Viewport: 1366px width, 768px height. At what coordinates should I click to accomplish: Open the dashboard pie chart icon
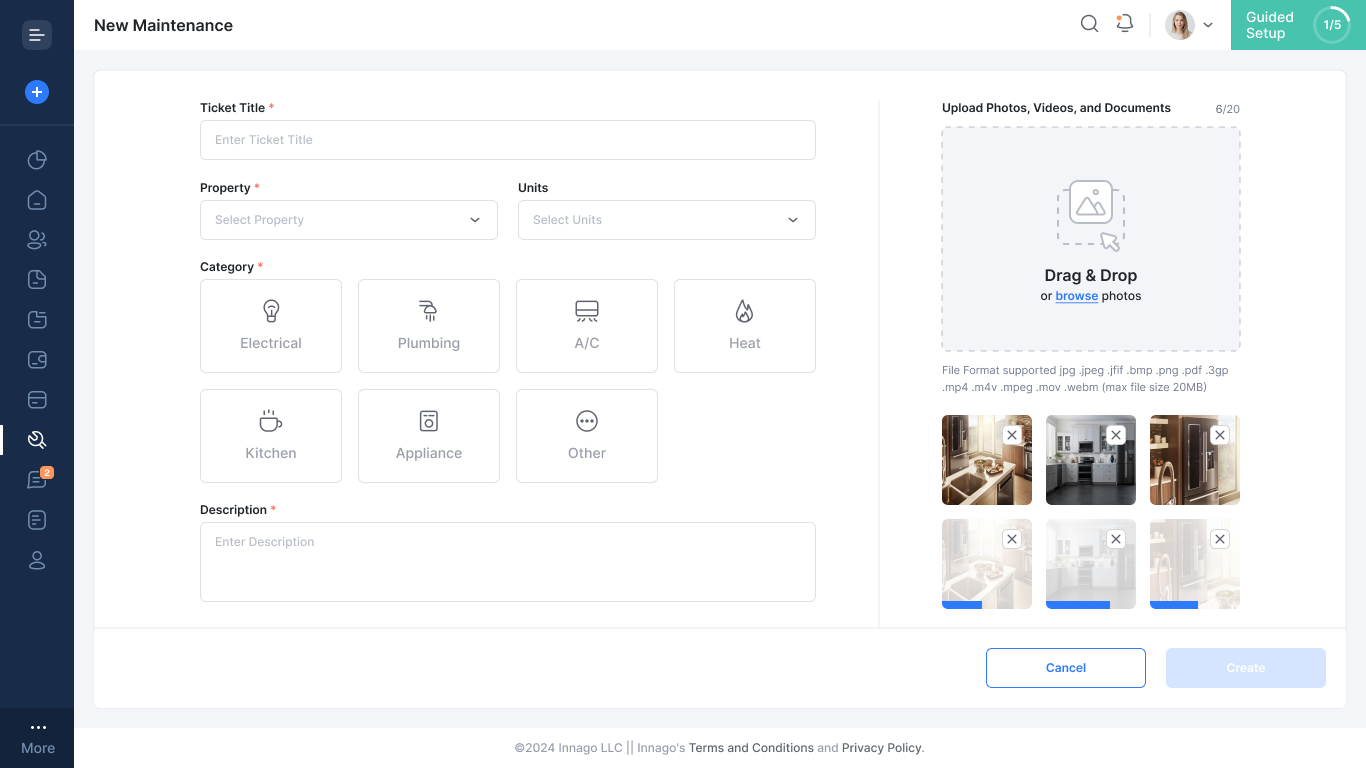tap(37, 160)
